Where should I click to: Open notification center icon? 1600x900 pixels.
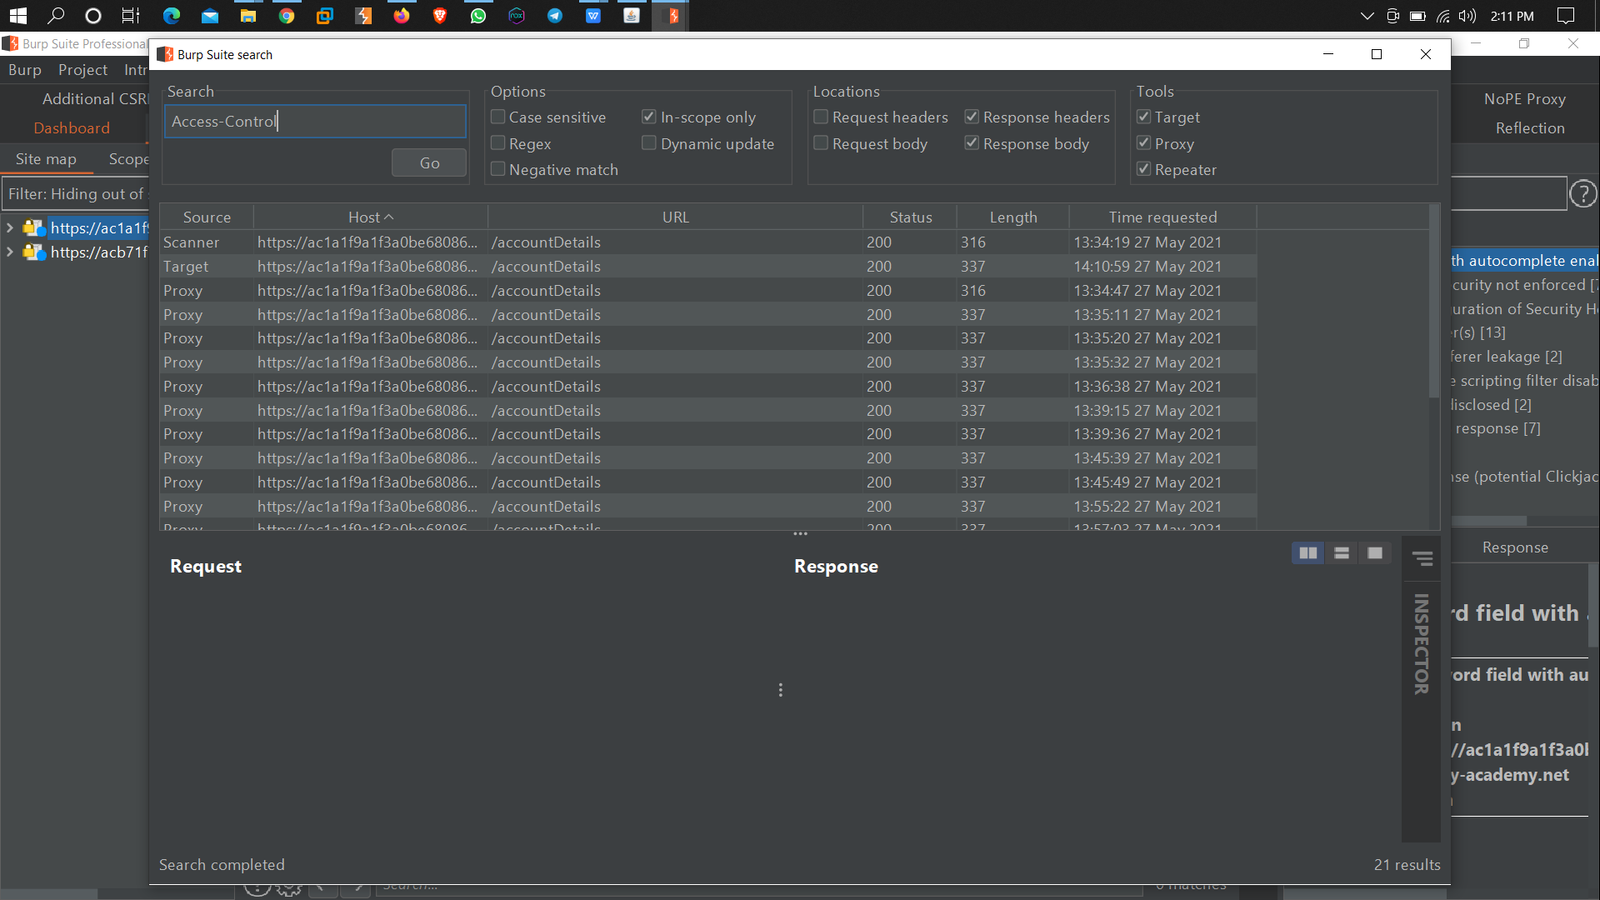coord(1566,16)
